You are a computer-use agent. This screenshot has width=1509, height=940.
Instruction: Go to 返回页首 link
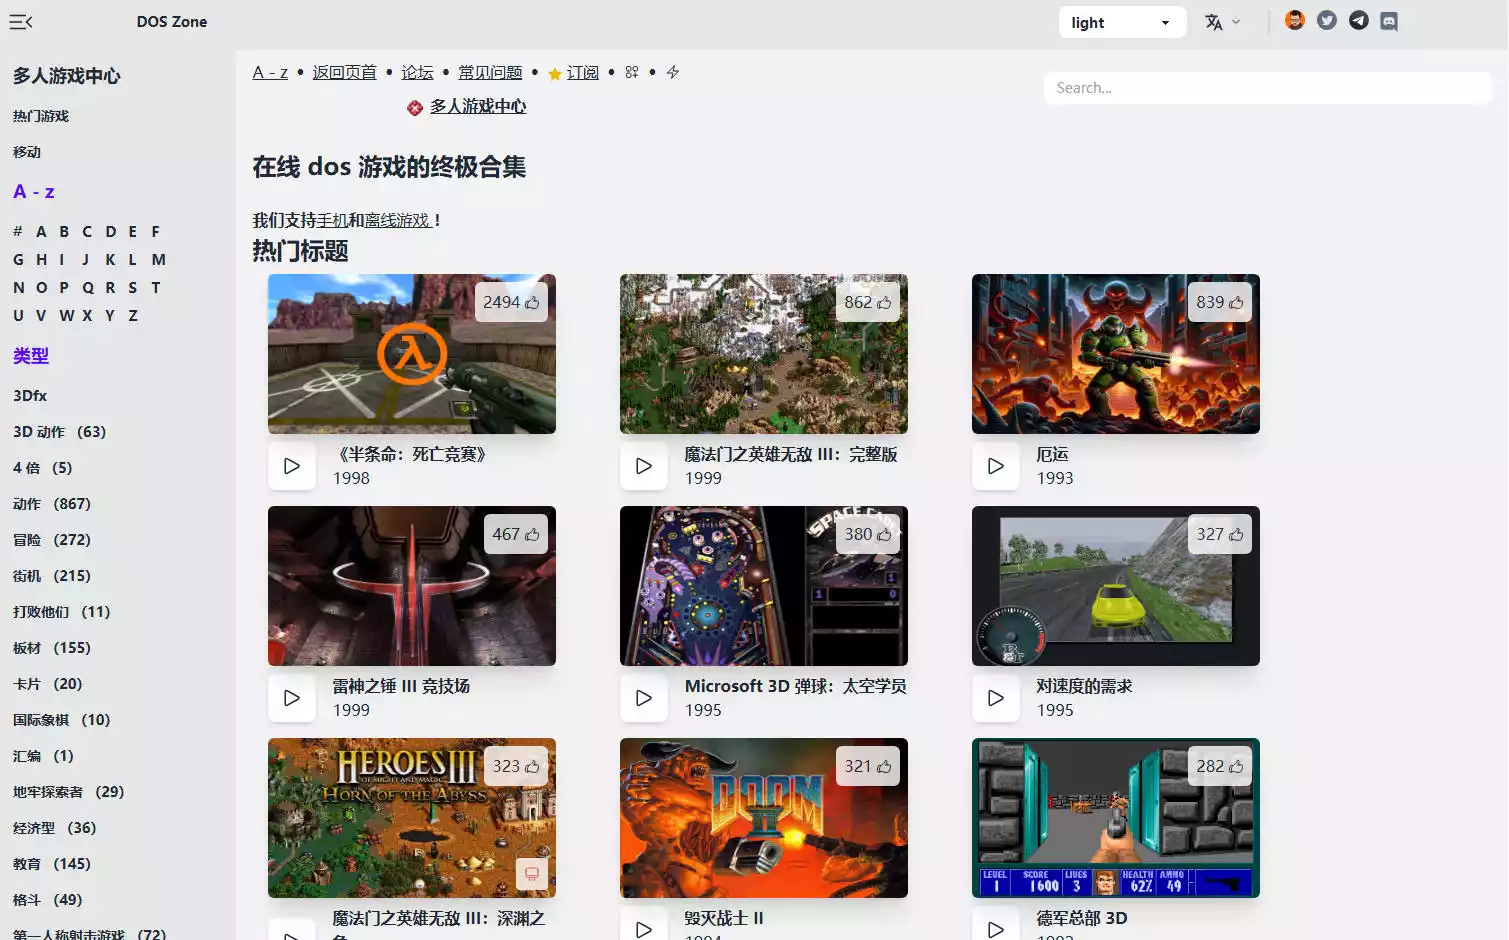pyautogui.click(x=344, y=72)
